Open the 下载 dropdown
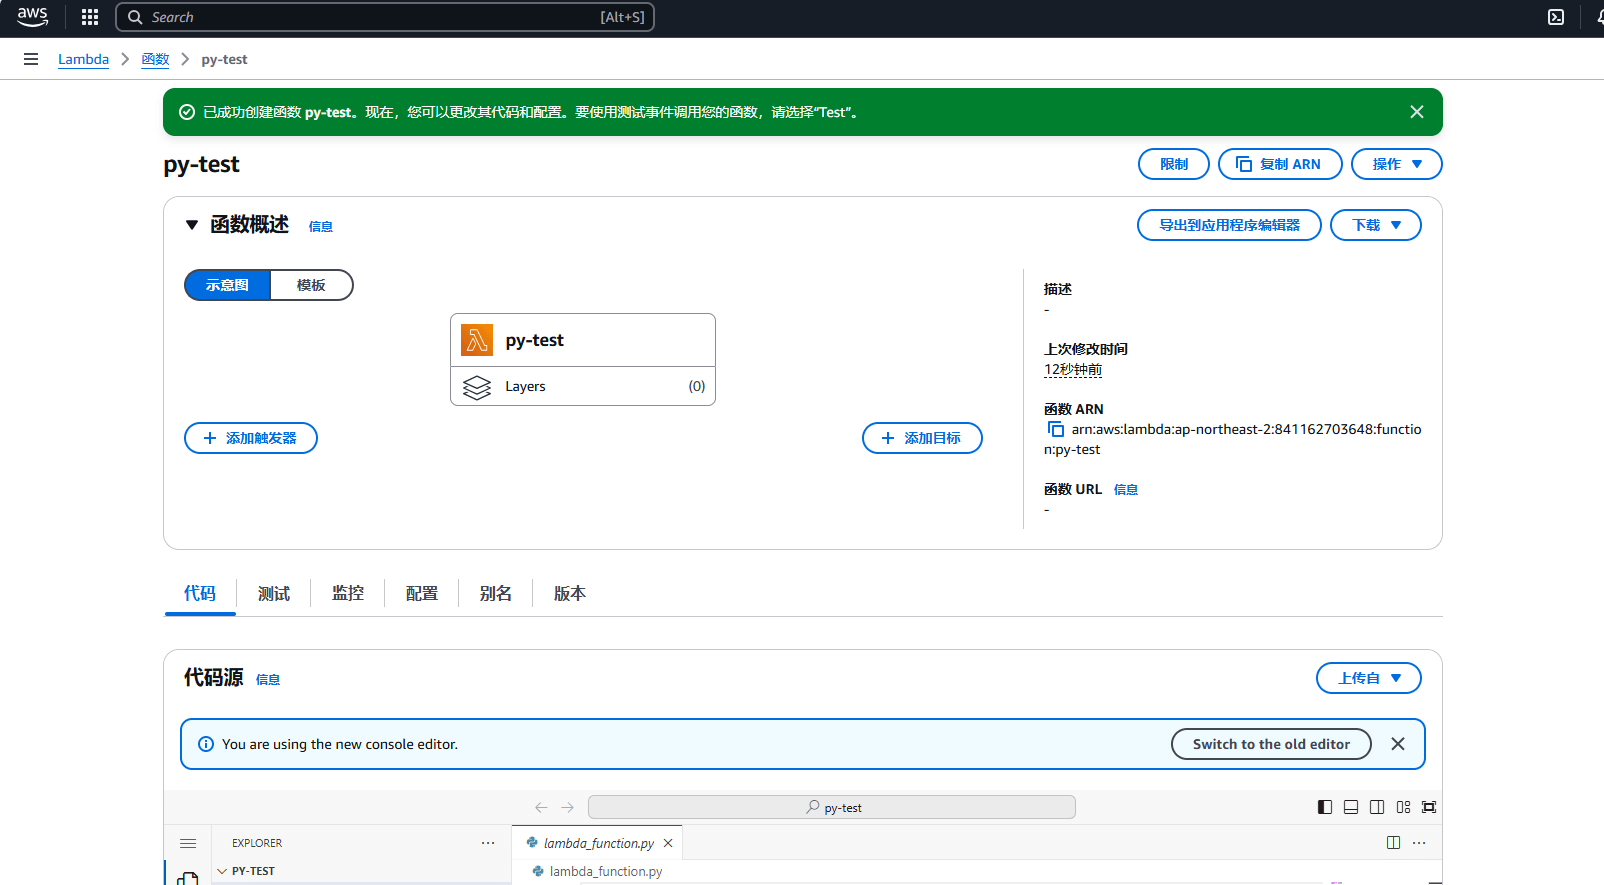 coord(1376,225)
